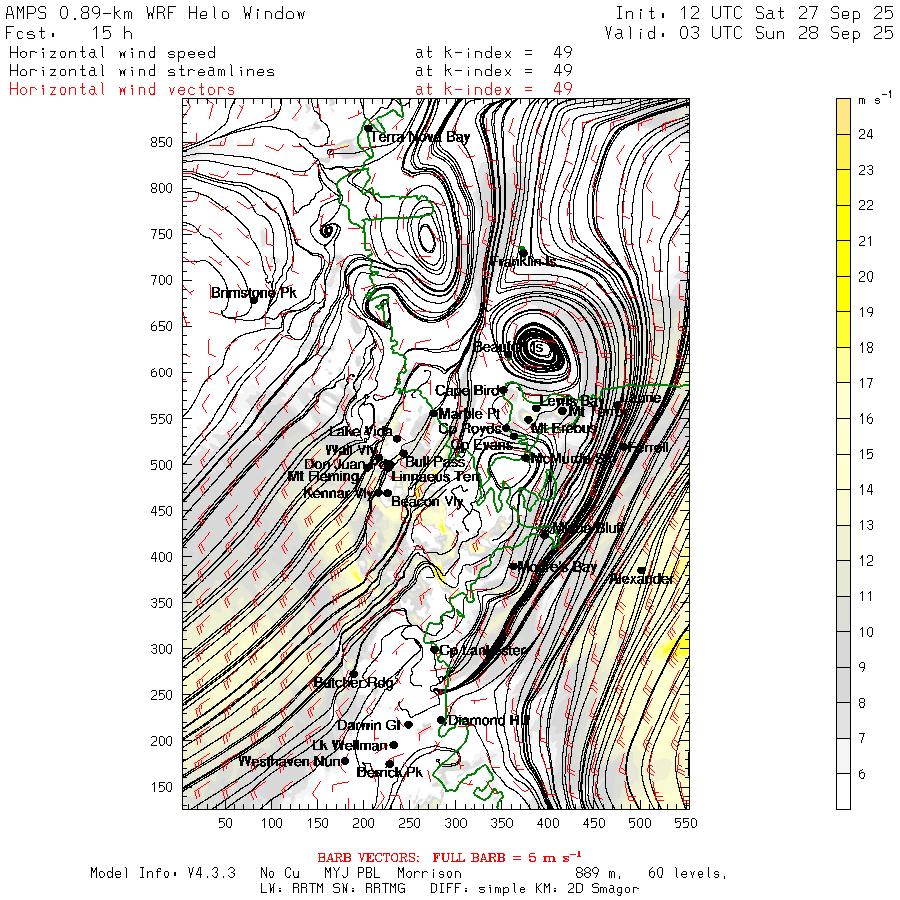The width and height of the screenshot is (900, 900).
Task: Click the Butcher Rdg label
Action: coord(354,682)
